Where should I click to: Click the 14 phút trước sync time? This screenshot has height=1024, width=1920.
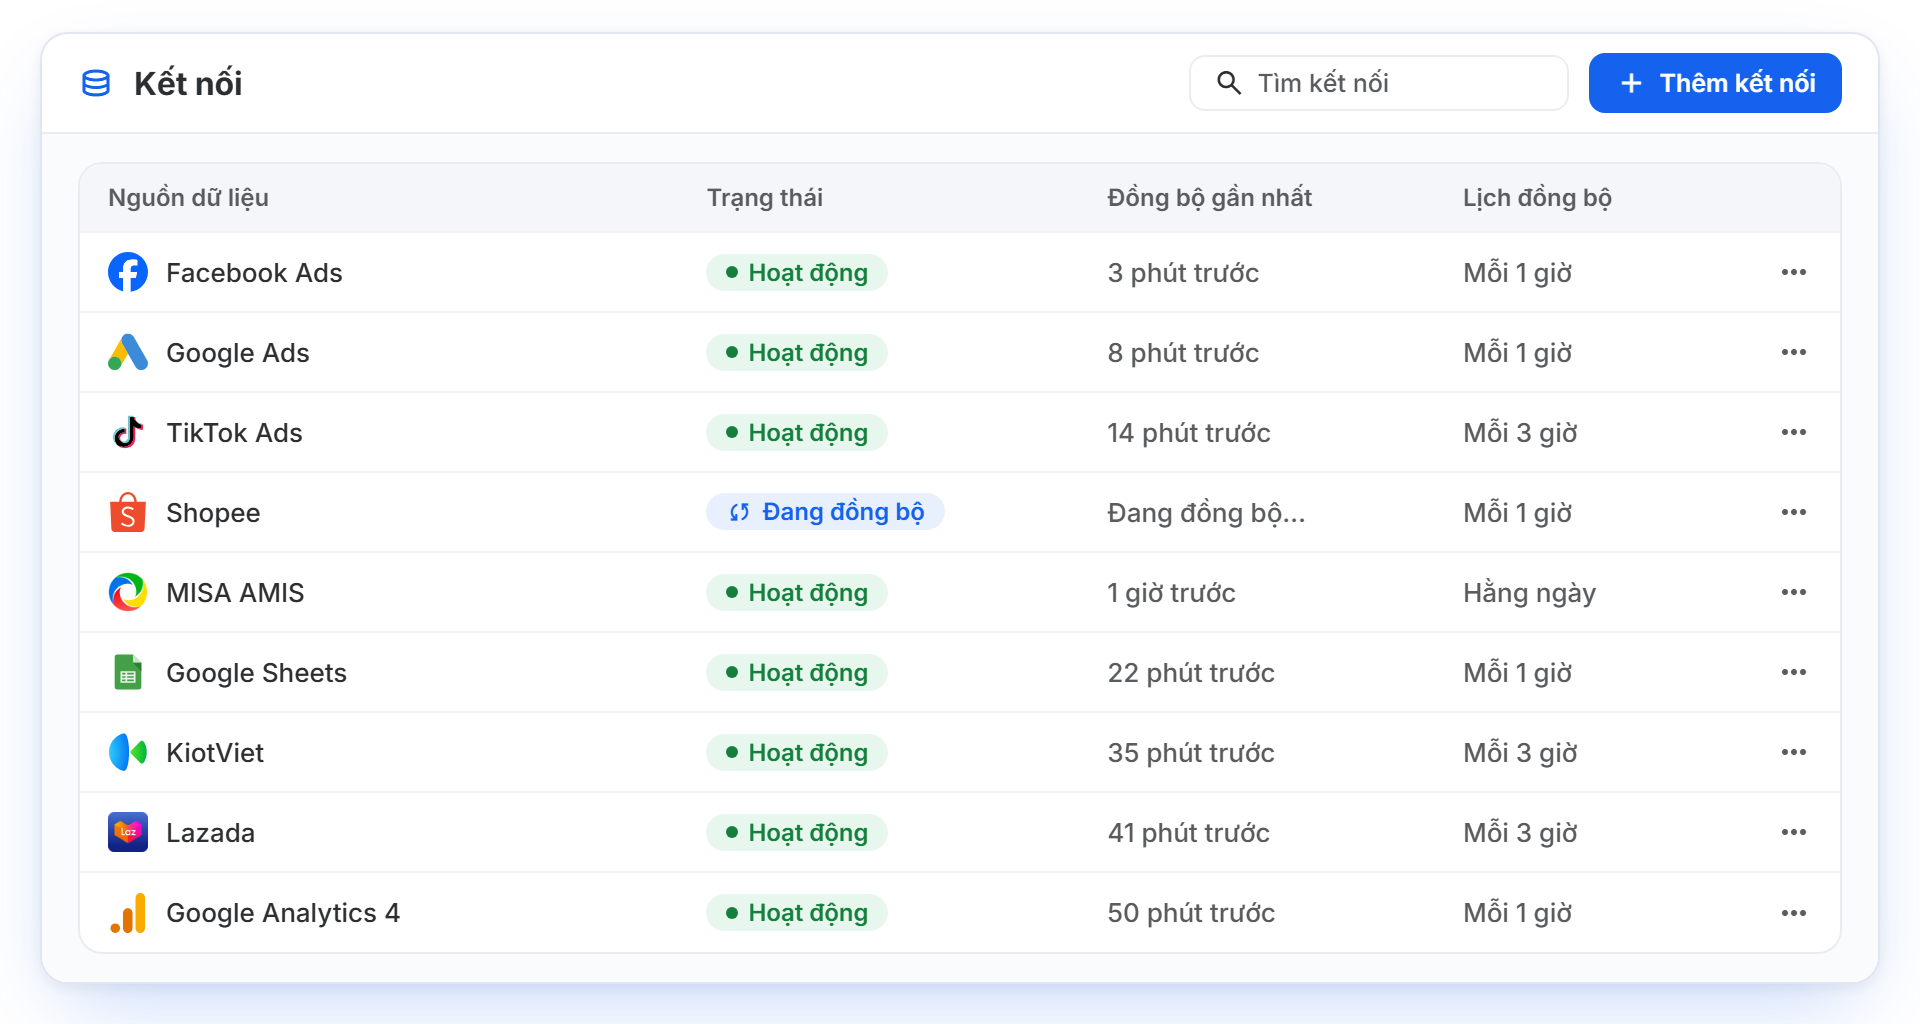coord(1189,432)
